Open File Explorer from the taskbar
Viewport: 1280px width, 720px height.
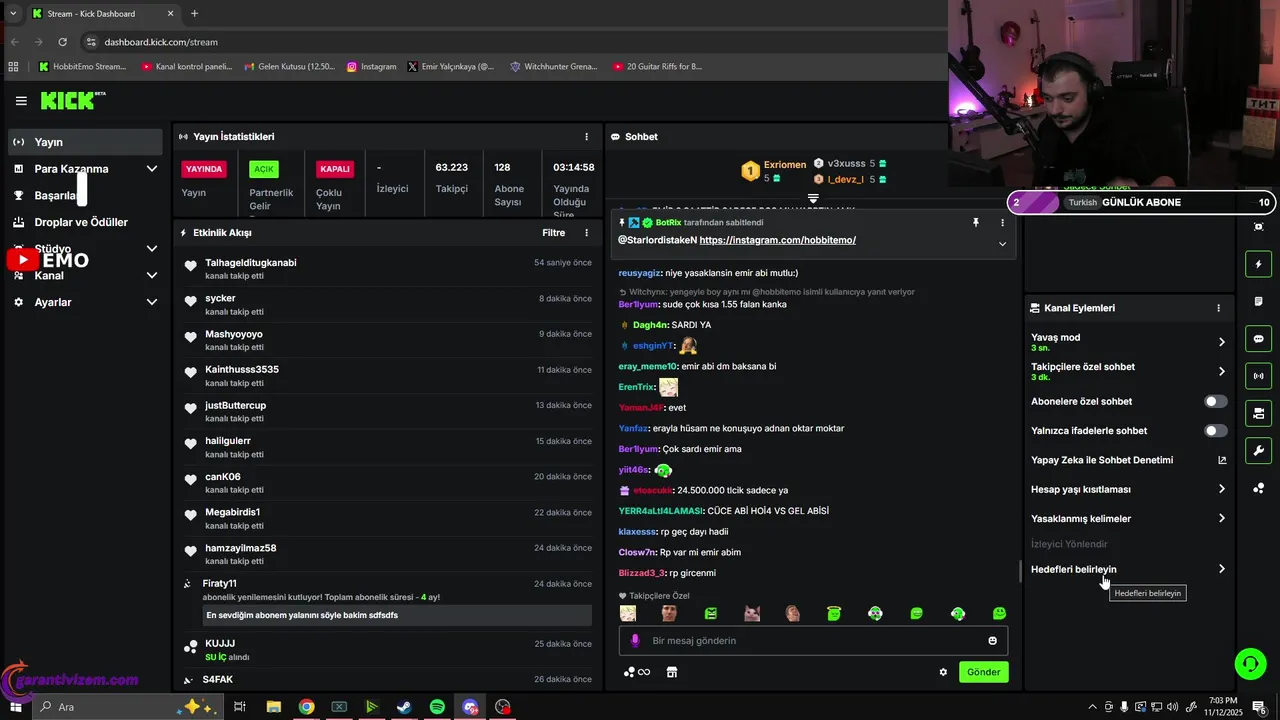point(273,707)
